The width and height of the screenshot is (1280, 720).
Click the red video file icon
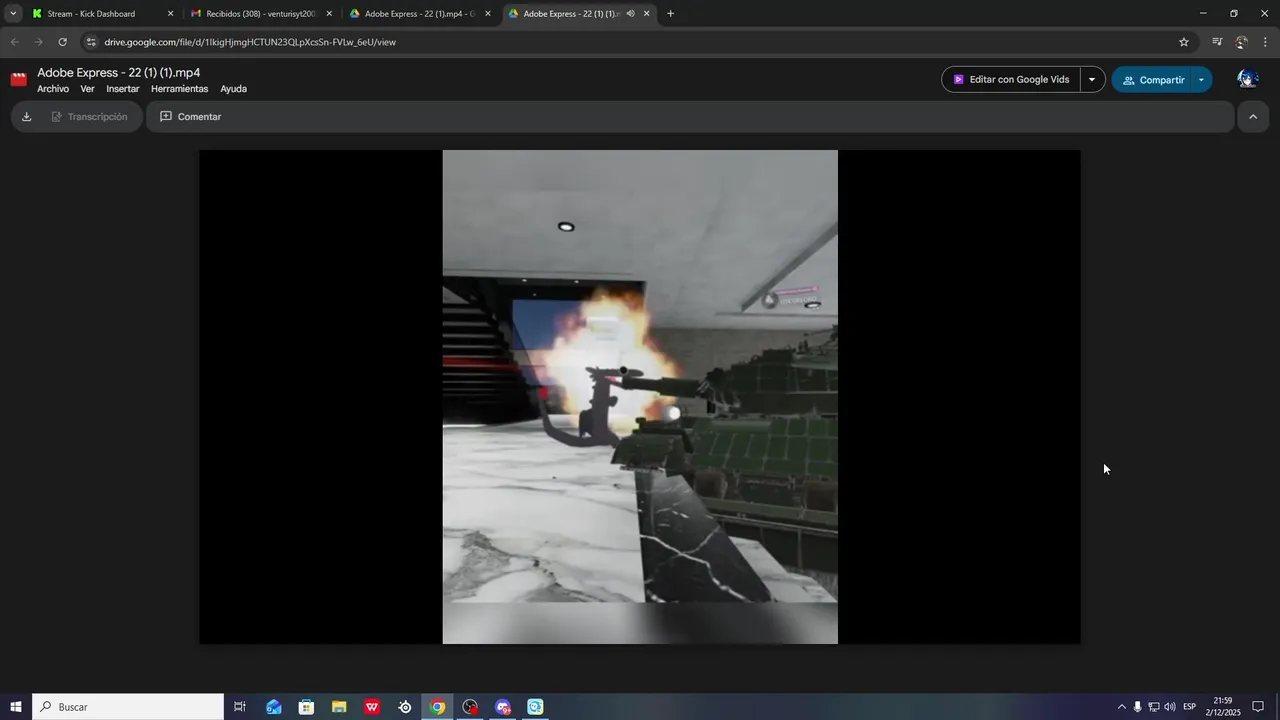point(19,80)
